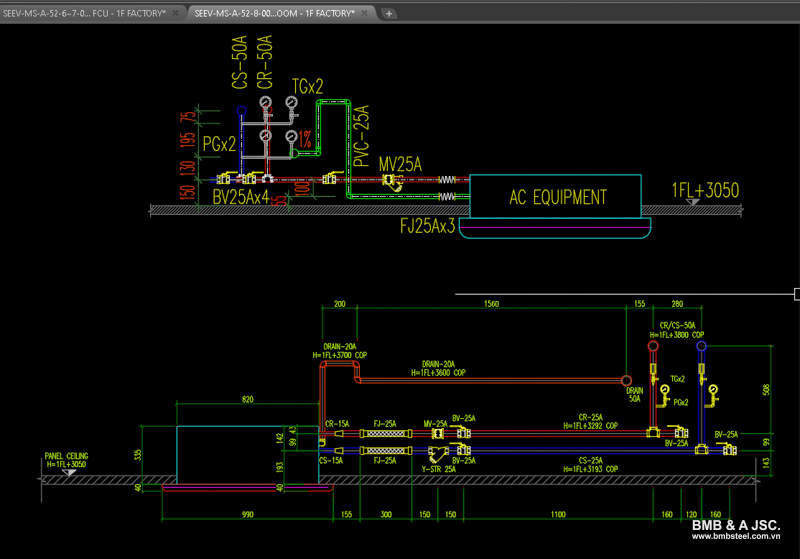The height and width of the screenshot is (559, 800).
Task: Pick the MV-25A valve in lower diagram
Action: [x=438, y=432]
